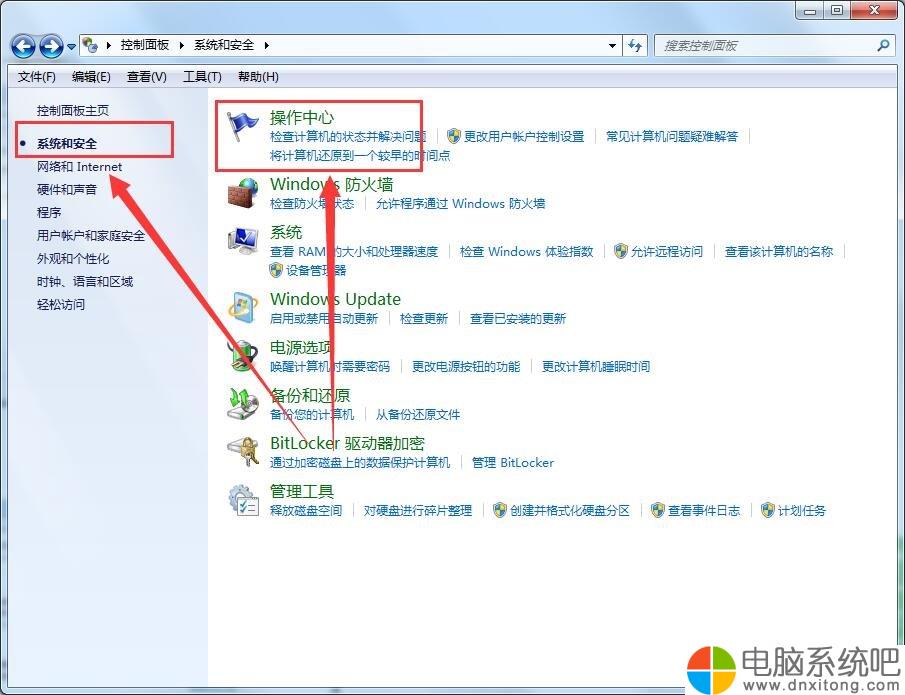Viewport: 905px width, 695px height.
Task: Click 更改用户帐户控制设置 link
Action: (x=523, y=137)
